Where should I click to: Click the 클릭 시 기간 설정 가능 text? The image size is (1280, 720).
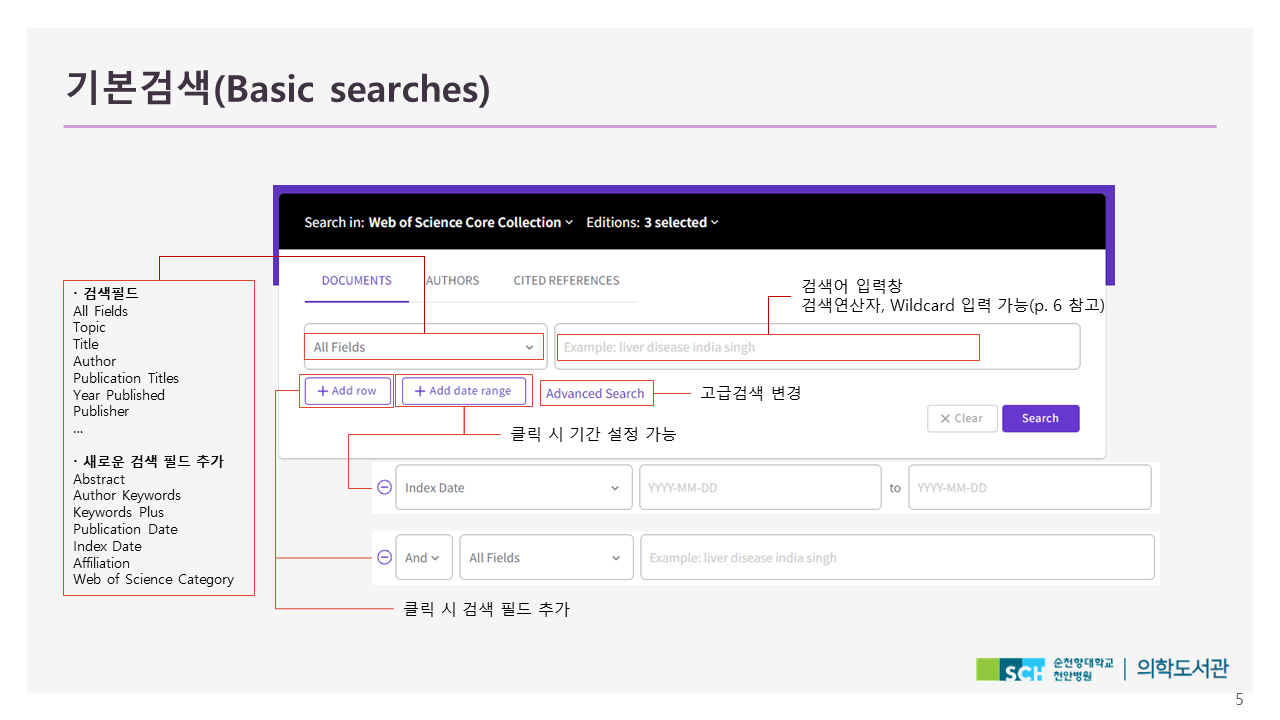click(593, 434)
